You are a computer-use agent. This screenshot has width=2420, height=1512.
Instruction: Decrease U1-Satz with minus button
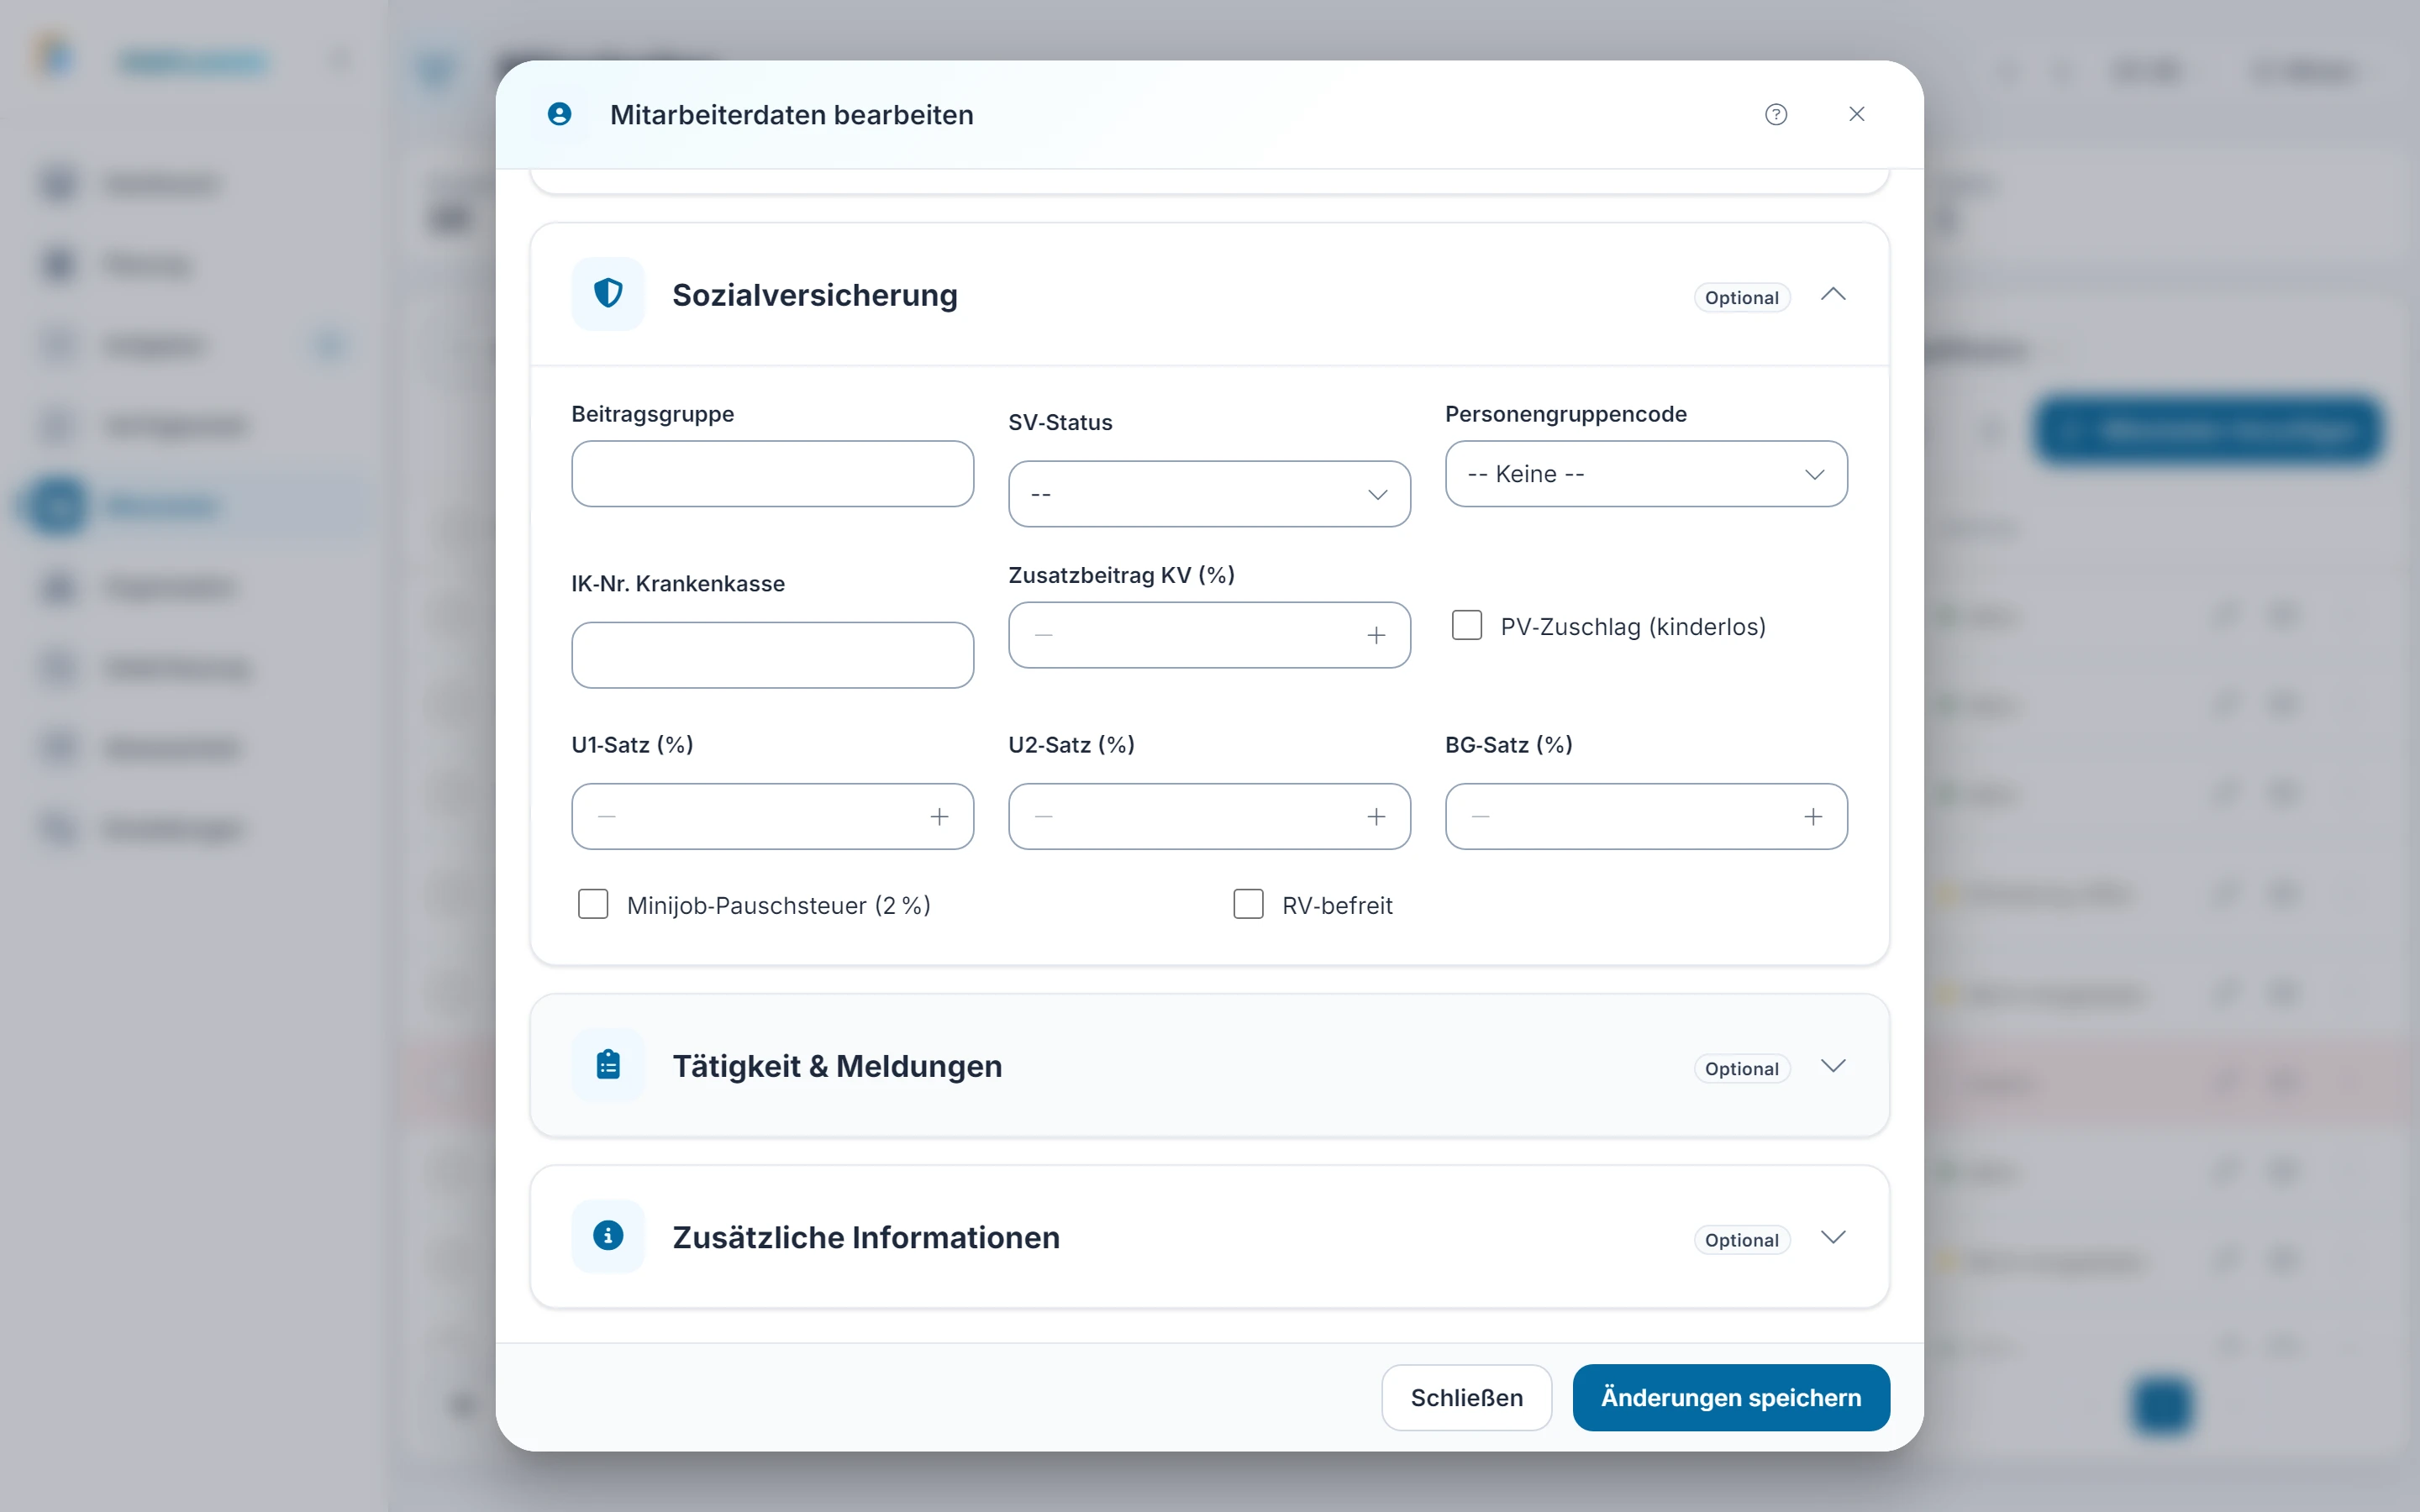pyautogui.click(x=606, y=817)
